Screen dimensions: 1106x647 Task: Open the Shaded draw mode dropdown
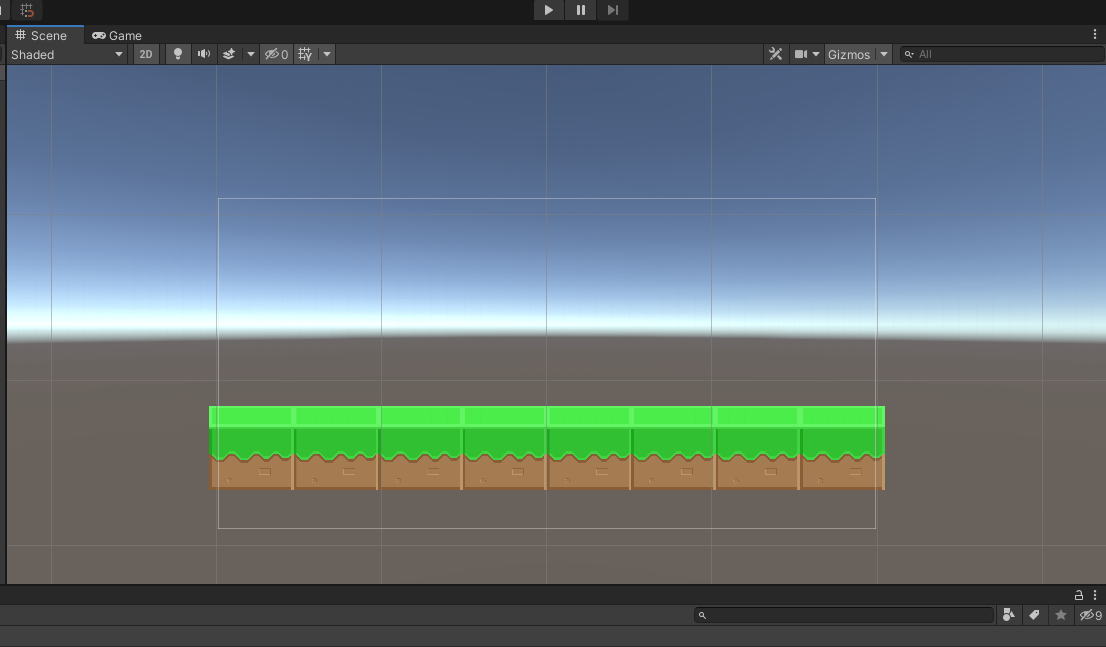66,54
